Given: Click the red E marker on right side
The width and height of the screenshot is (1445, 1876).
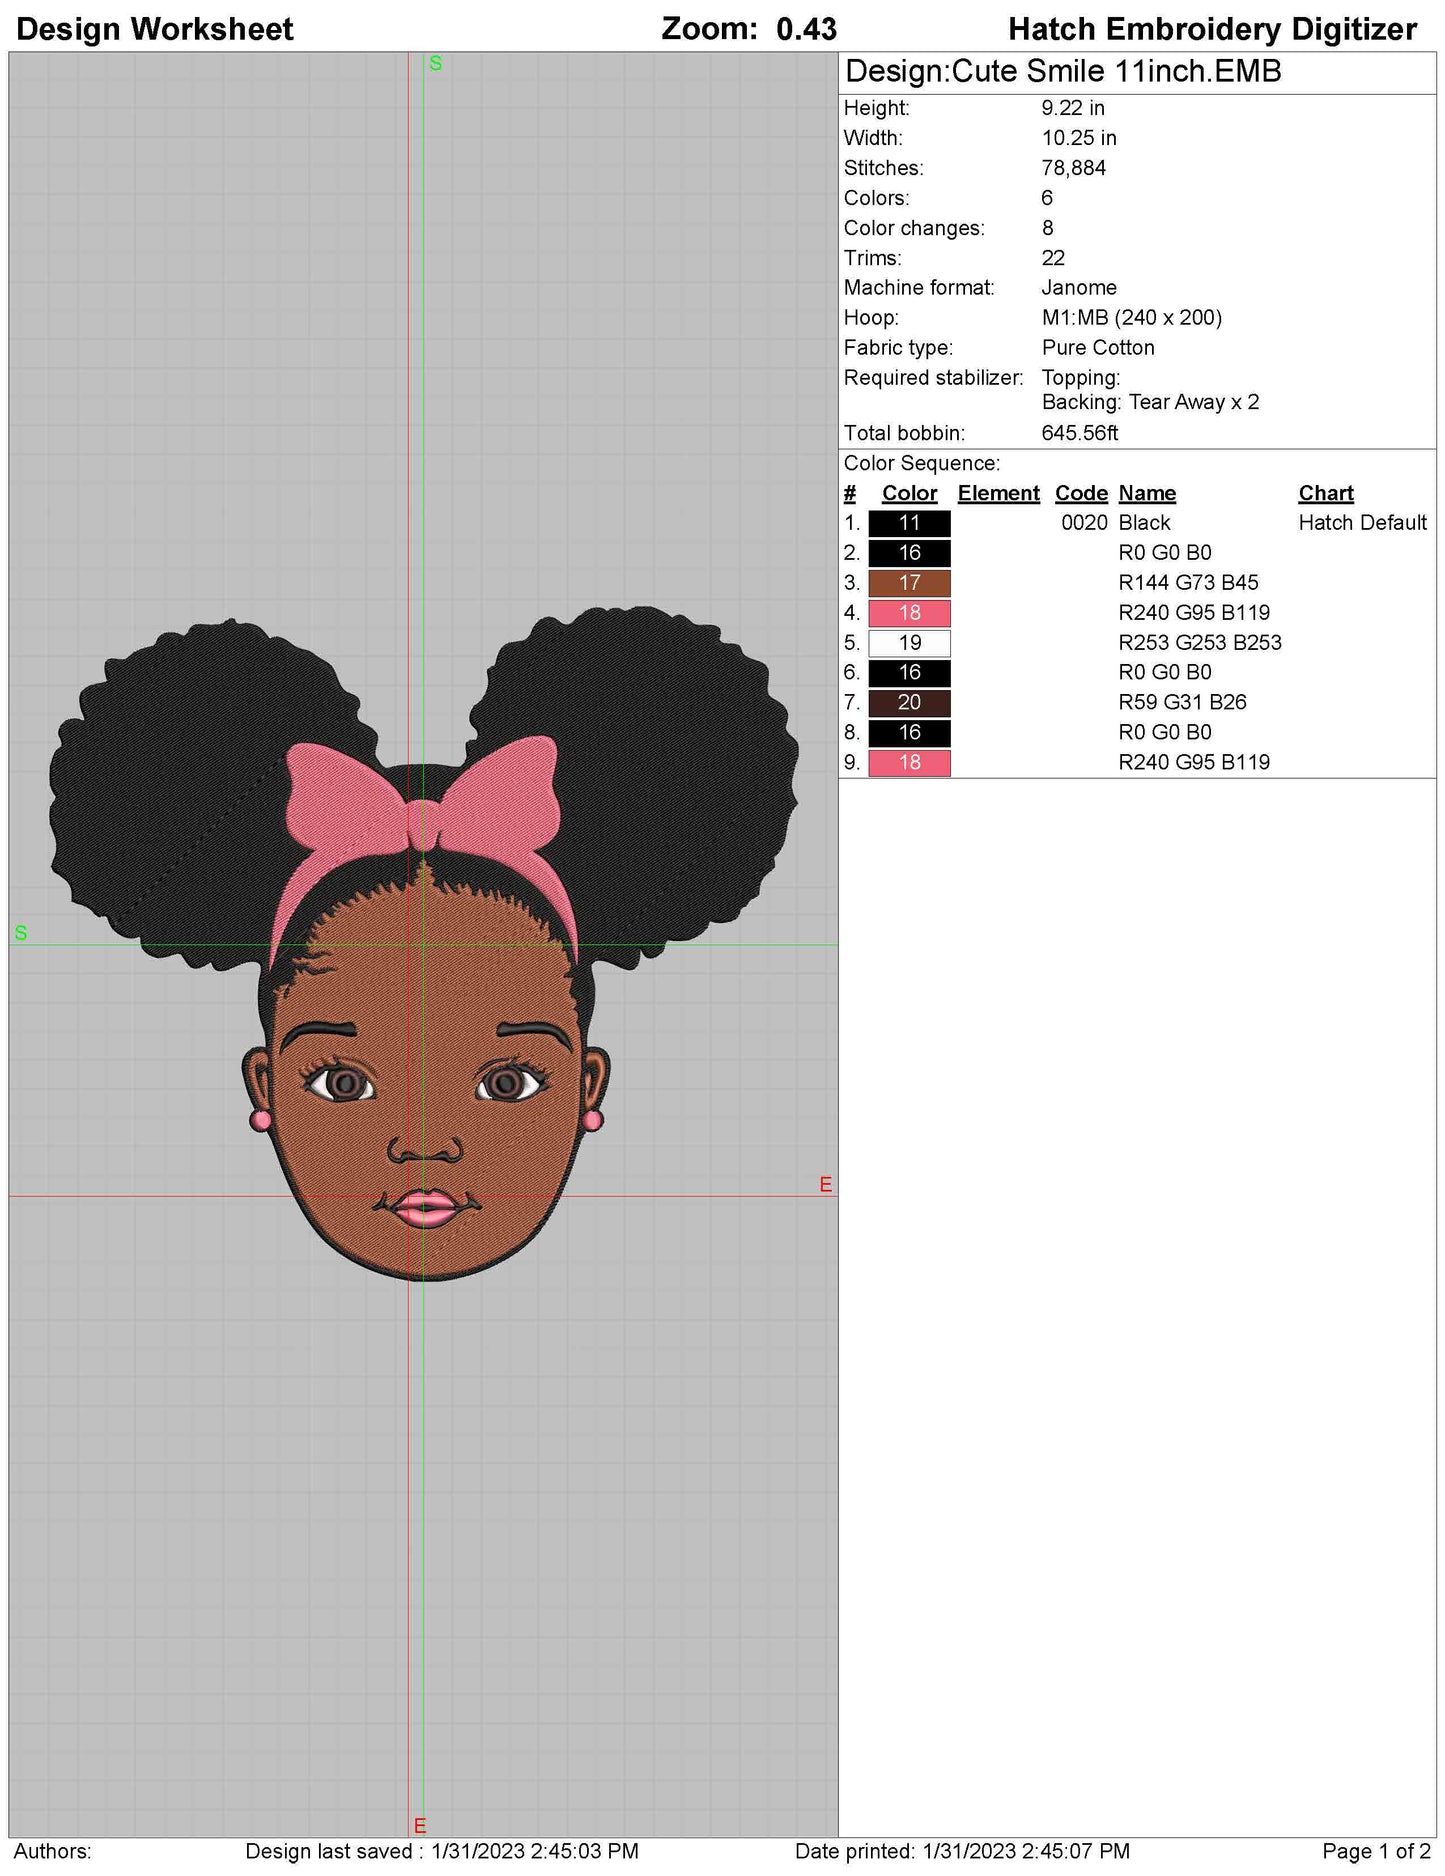Looking at the screenshot, I should pos(825,1185).
